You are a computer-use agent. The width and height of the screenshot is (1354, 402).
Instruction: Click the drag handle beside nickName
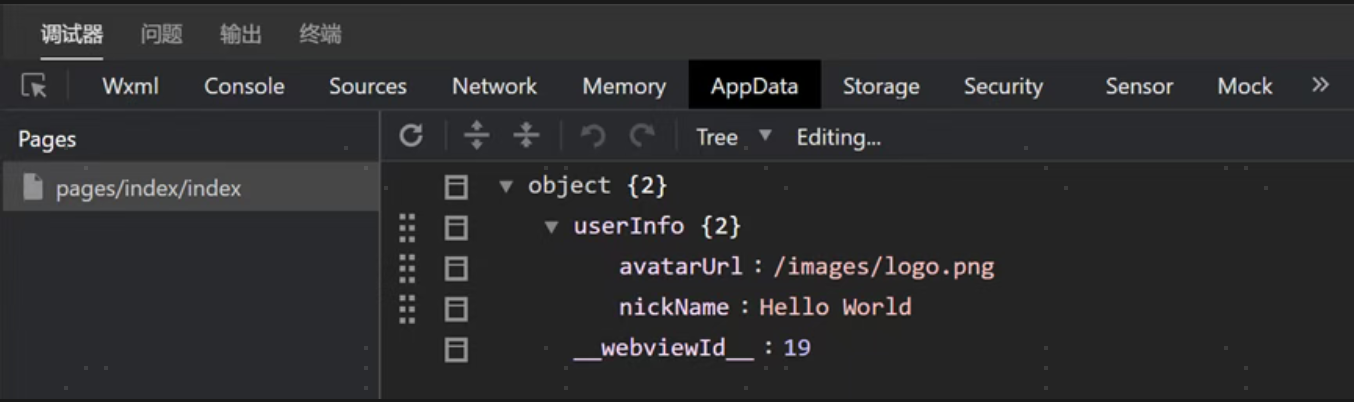pos(407,308)
